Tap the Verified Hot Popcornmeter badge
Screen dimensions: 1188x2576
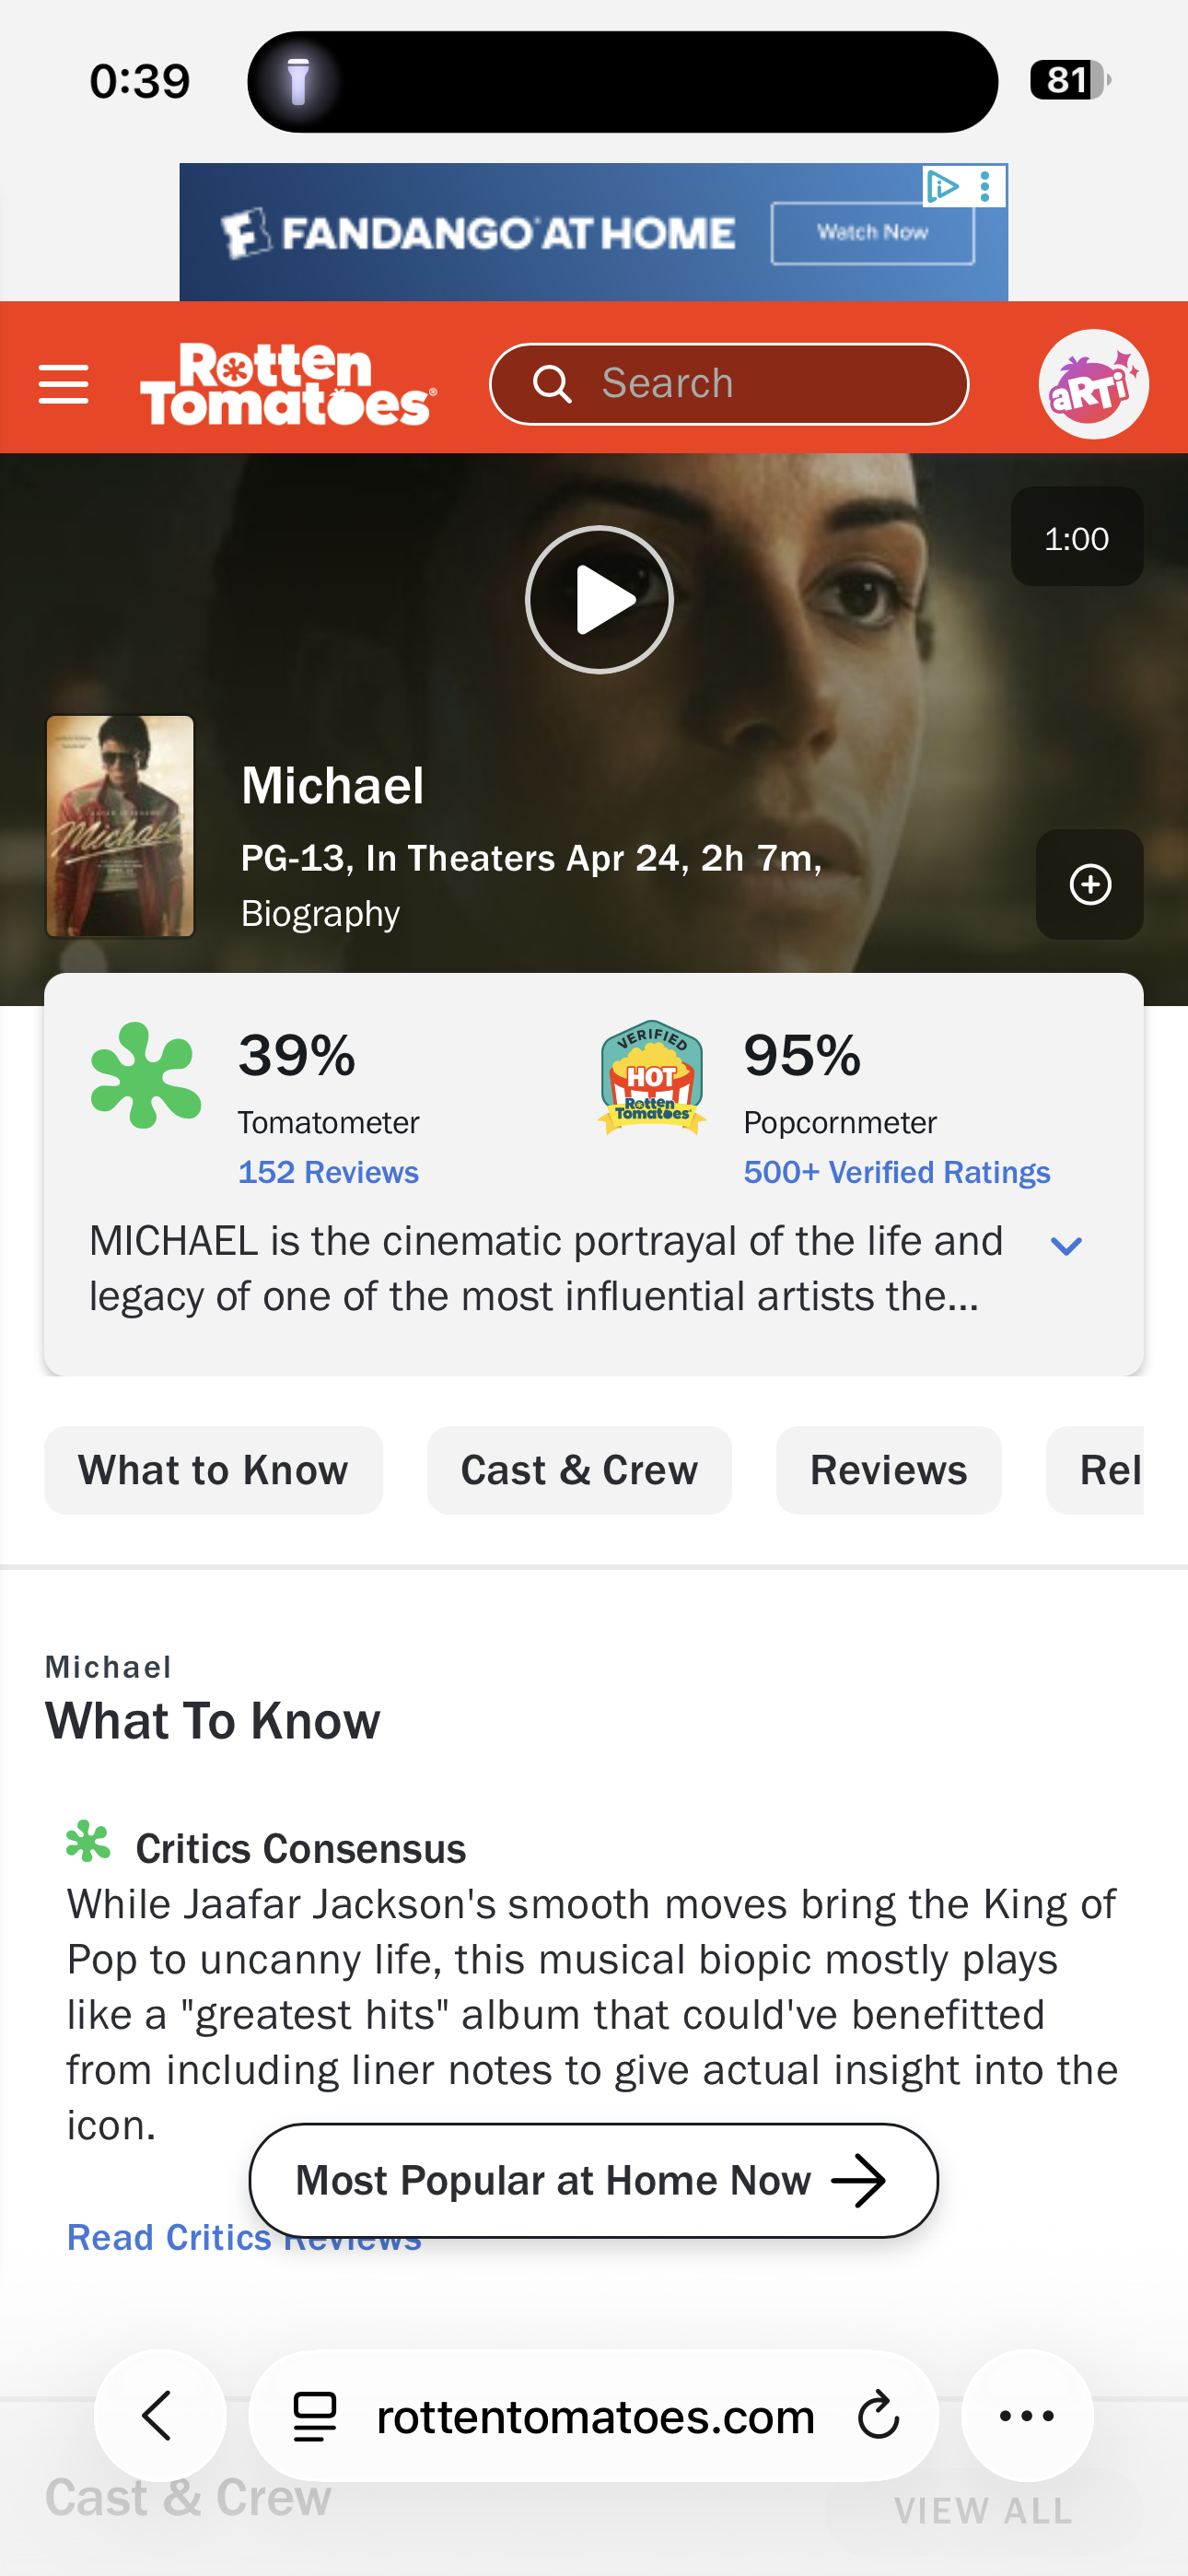pyautogui.click(x=652, y=1077)
